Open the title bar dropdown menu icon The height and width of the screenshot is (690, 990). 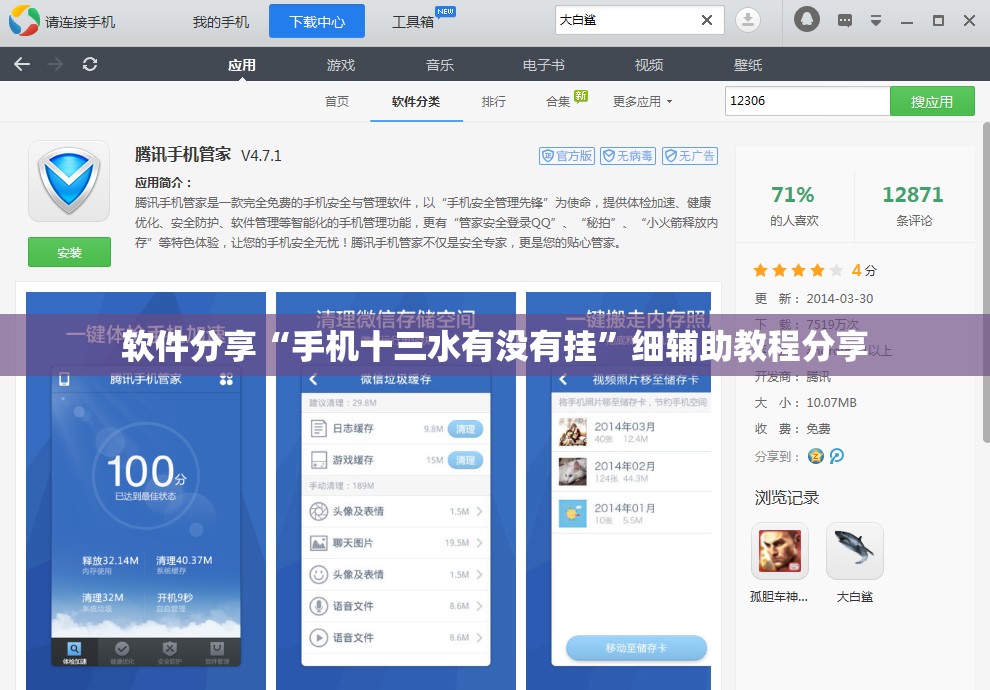876,21
